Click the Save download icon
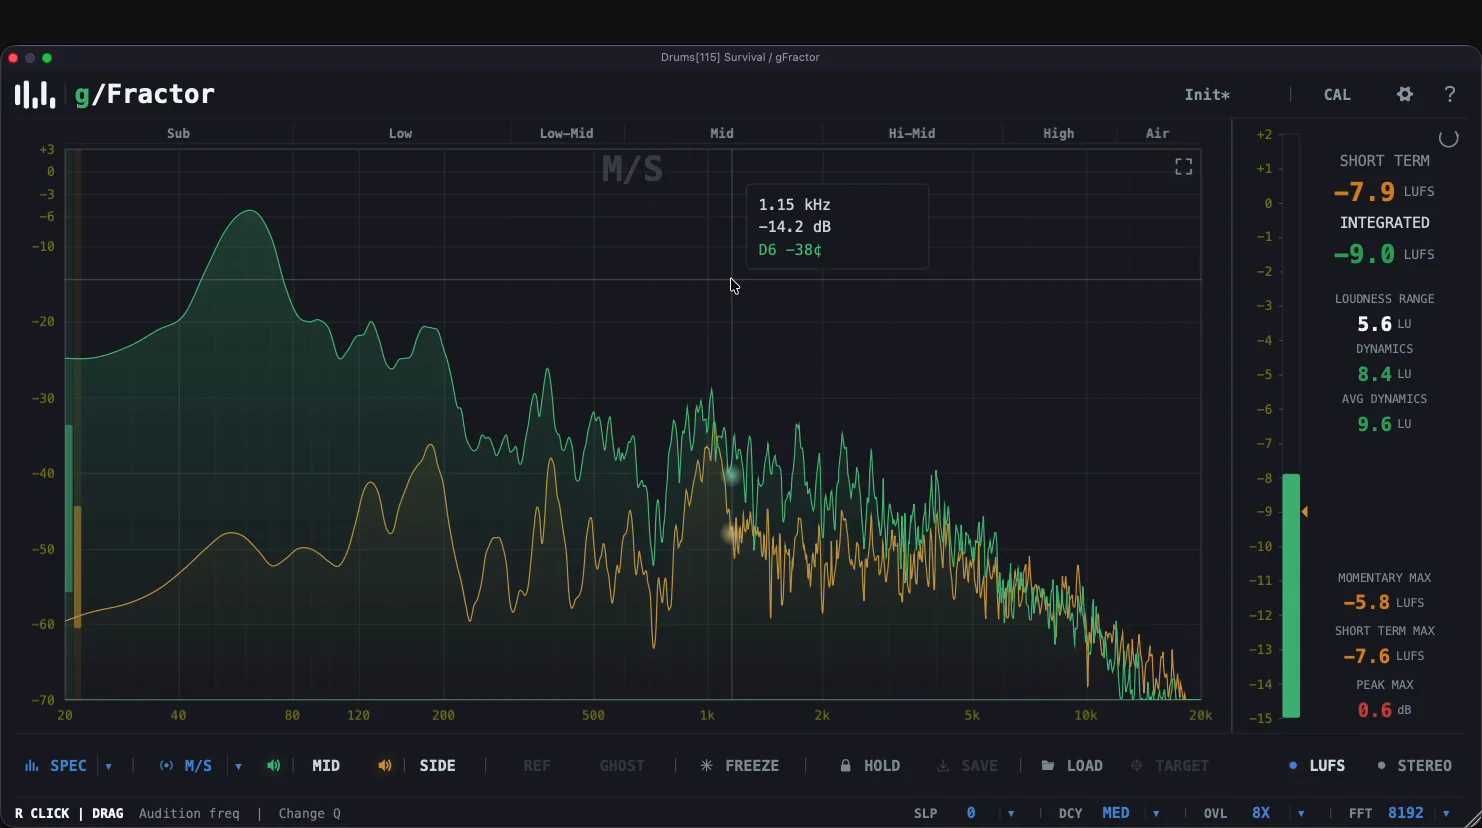 [x=943, y=766]
